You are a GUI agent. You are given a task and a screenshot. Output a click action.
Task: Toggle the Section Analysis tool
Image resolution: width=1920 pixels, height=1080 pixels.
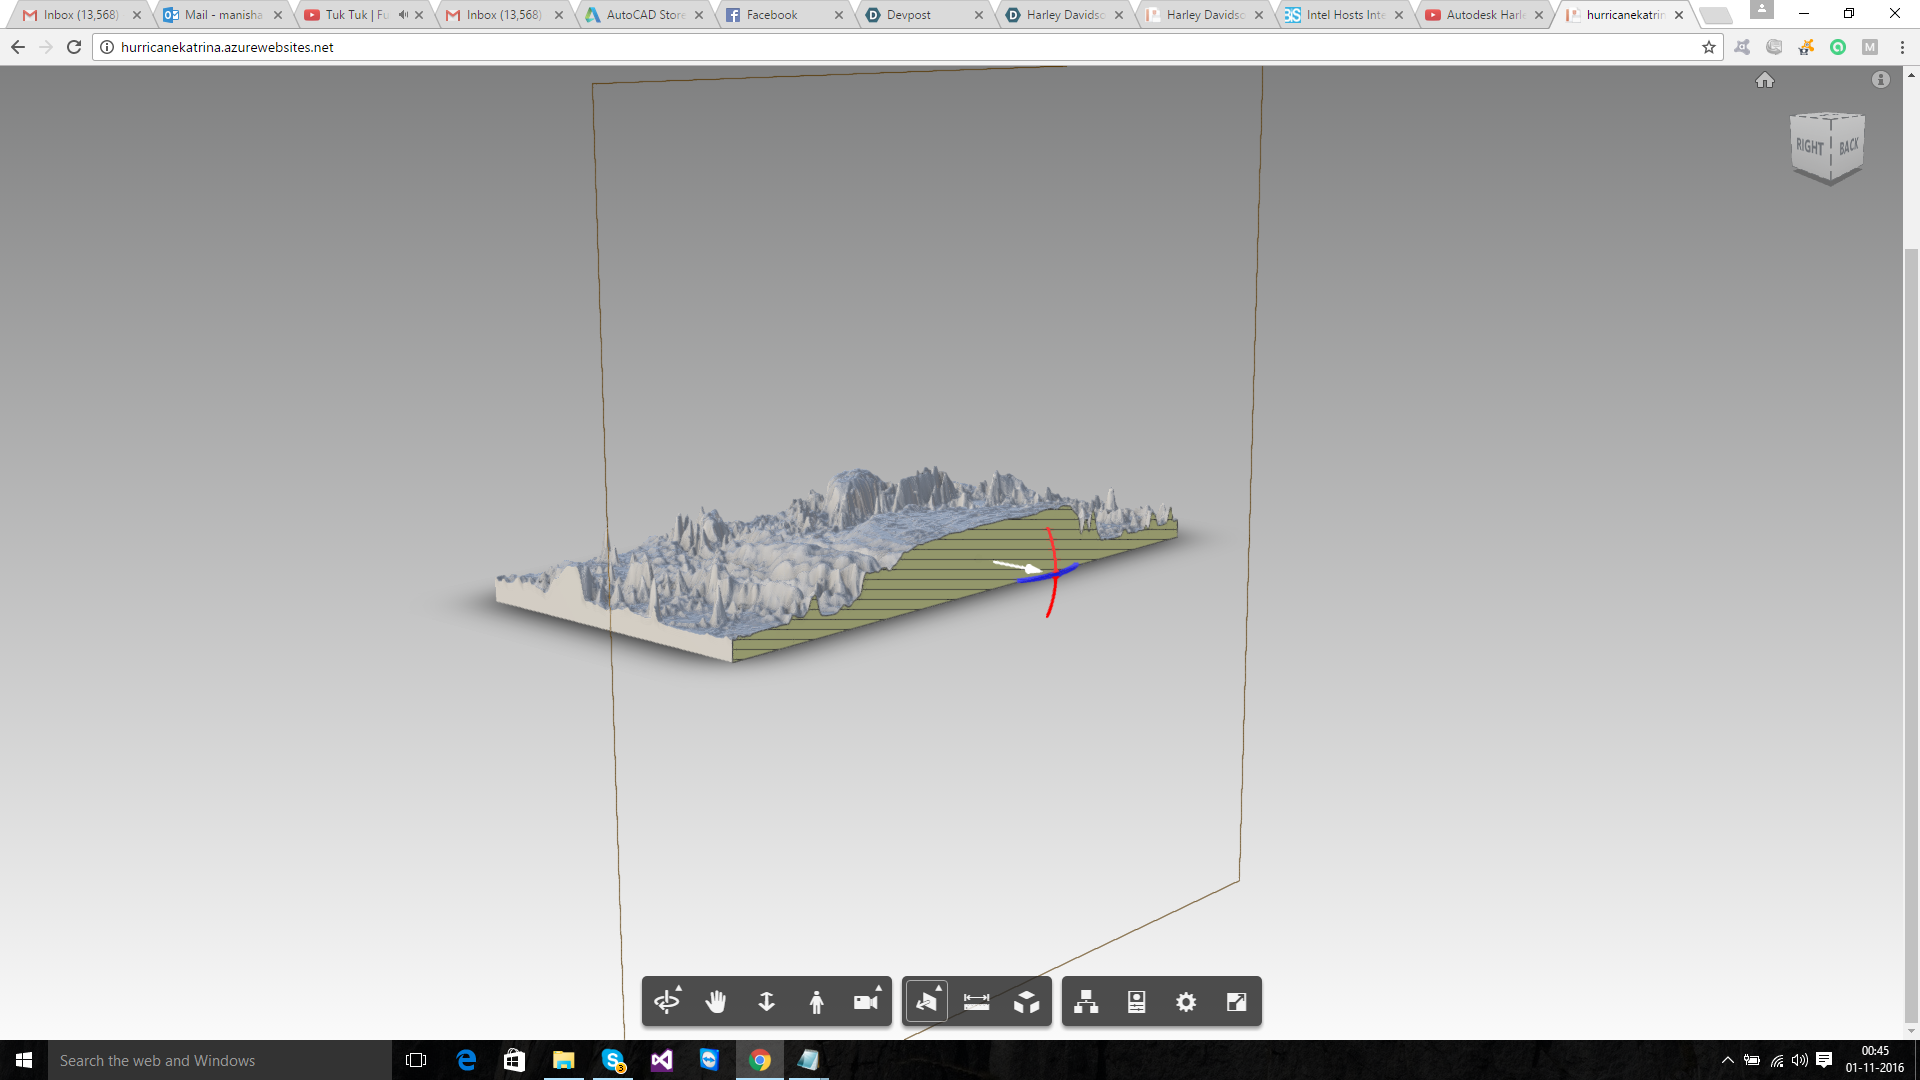pos(927,1002)
